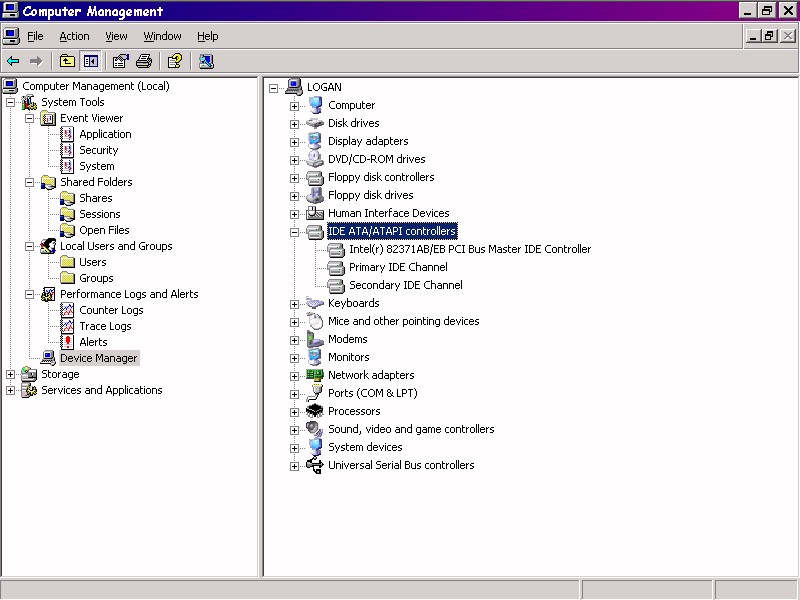The width and height of the screenshot is (800, 600).
Task: Click the Processors chip icon
Action: pyautogui.click(x=315, y=411)
